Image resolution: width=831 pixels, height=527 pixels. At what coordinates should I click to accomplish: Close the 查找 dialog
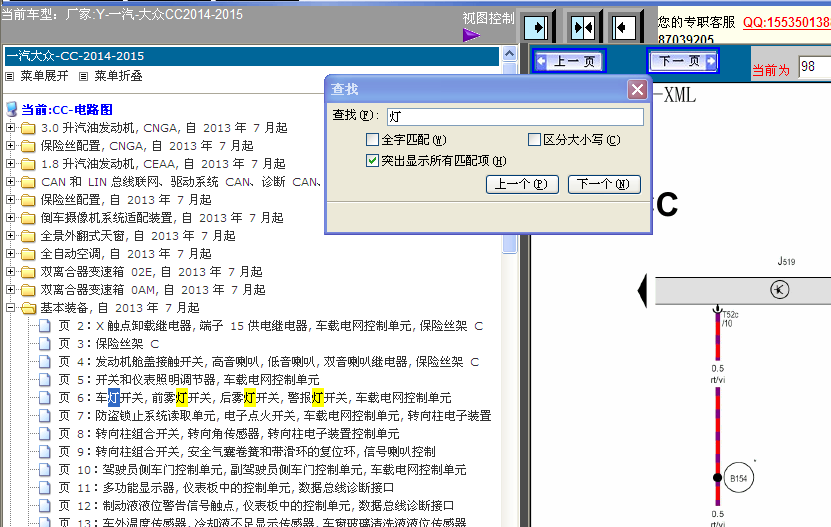tap(637, 89)
